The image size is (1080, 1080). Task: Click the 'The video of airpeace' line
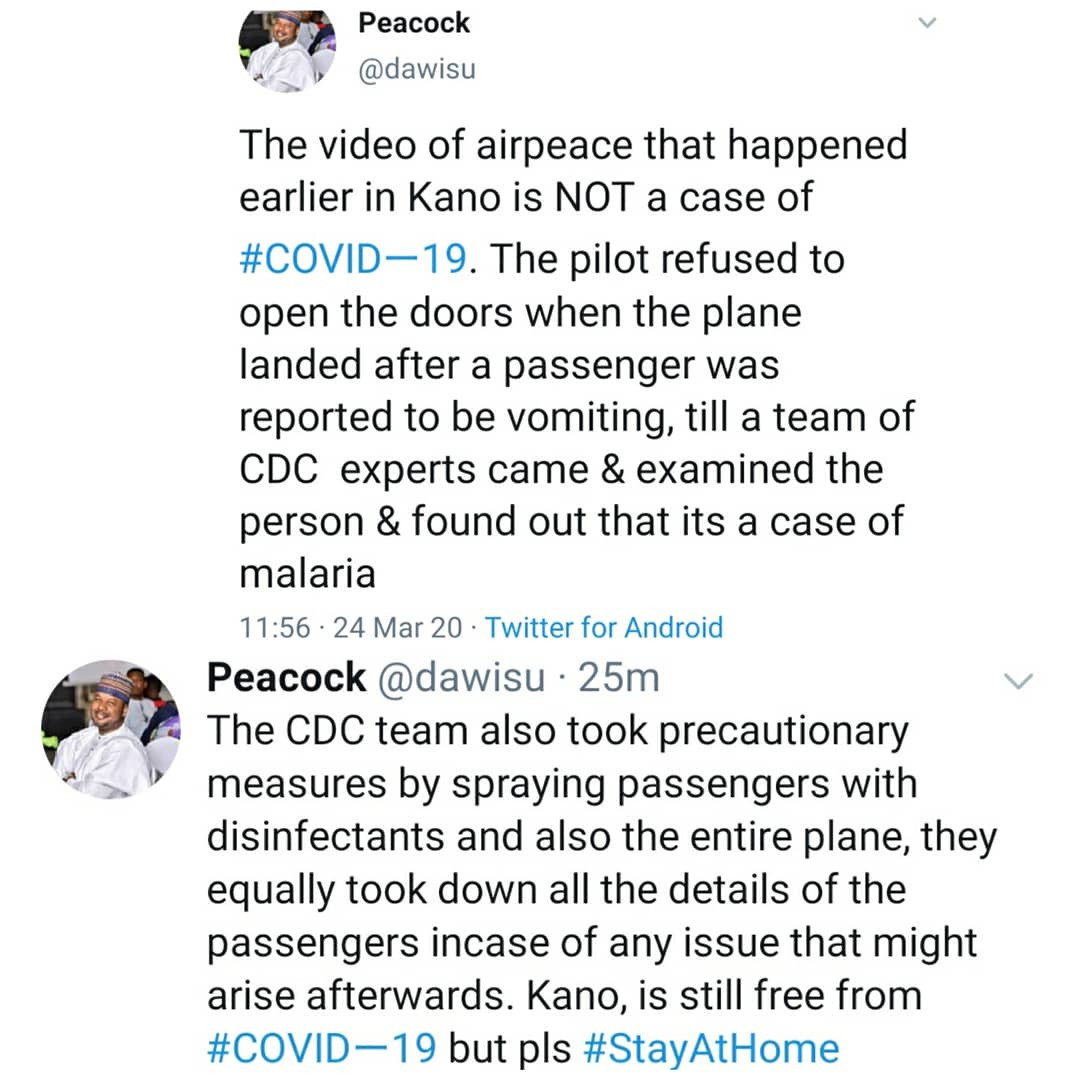tap(574, 145)
